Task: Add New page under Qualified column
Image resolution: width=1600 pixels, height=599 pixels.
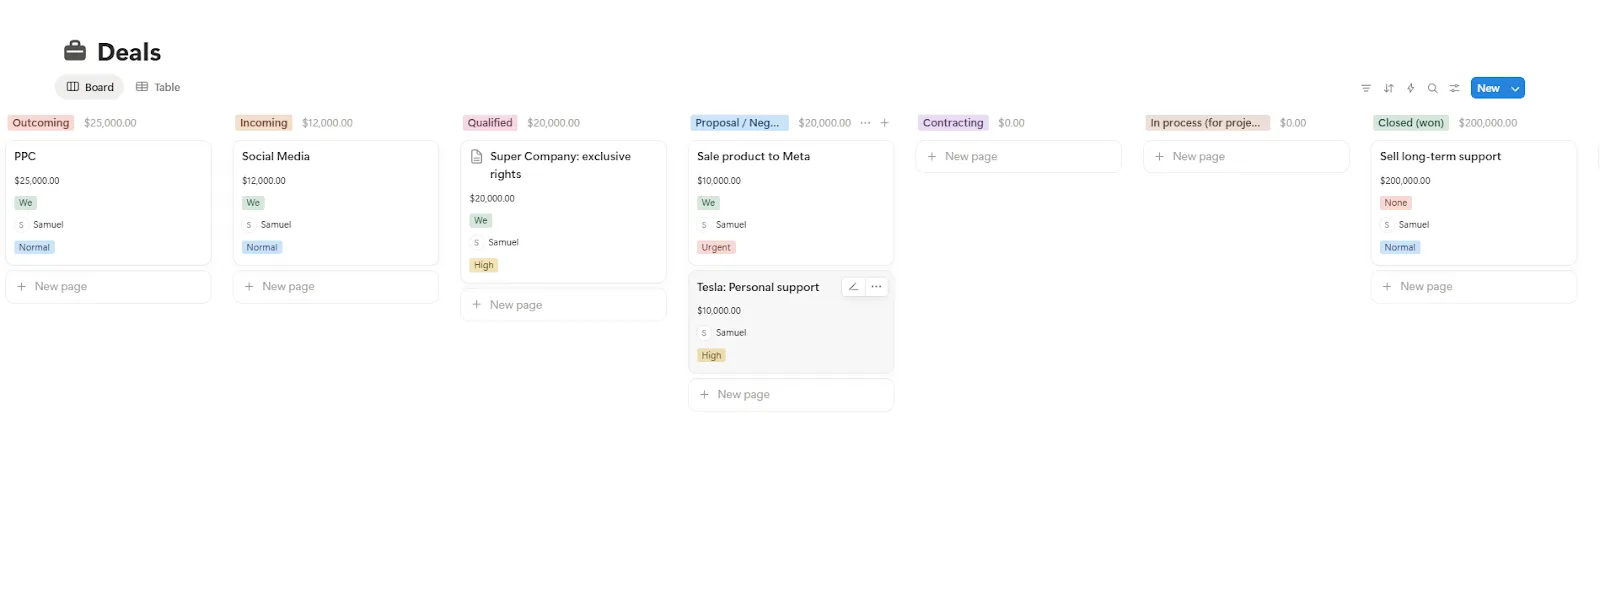Action: tap(563, 305)
